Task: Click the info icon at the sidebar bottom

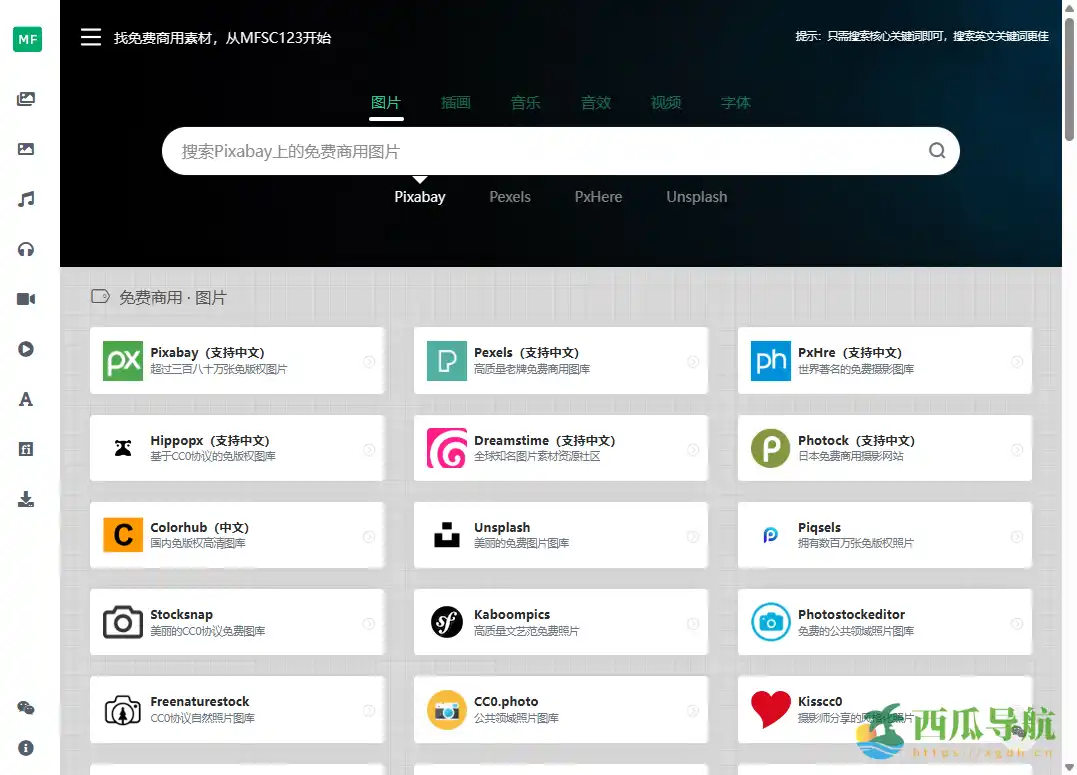Action: pos(27,747)
